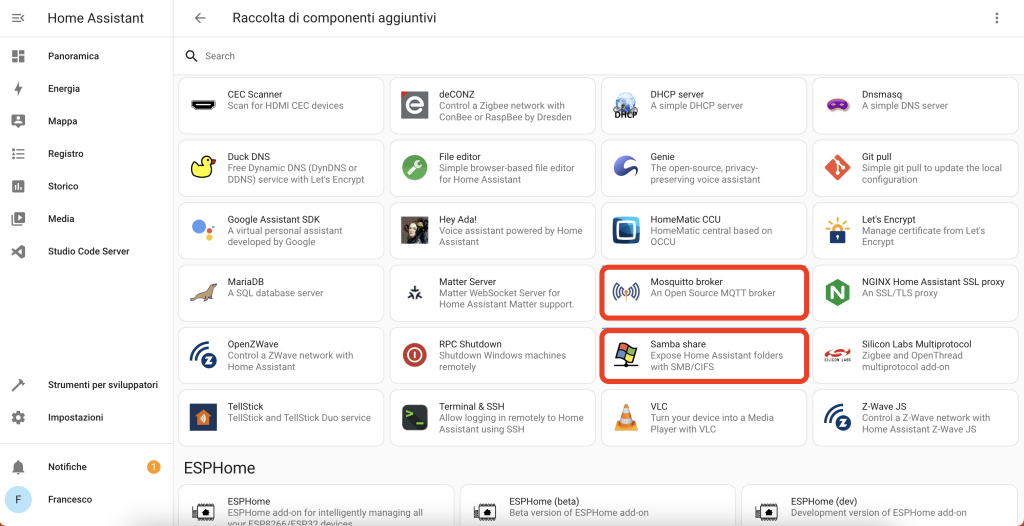1024x526 pixels.
Task: Collapse the sidebar with the menu icon
Action: click(18, 18)
